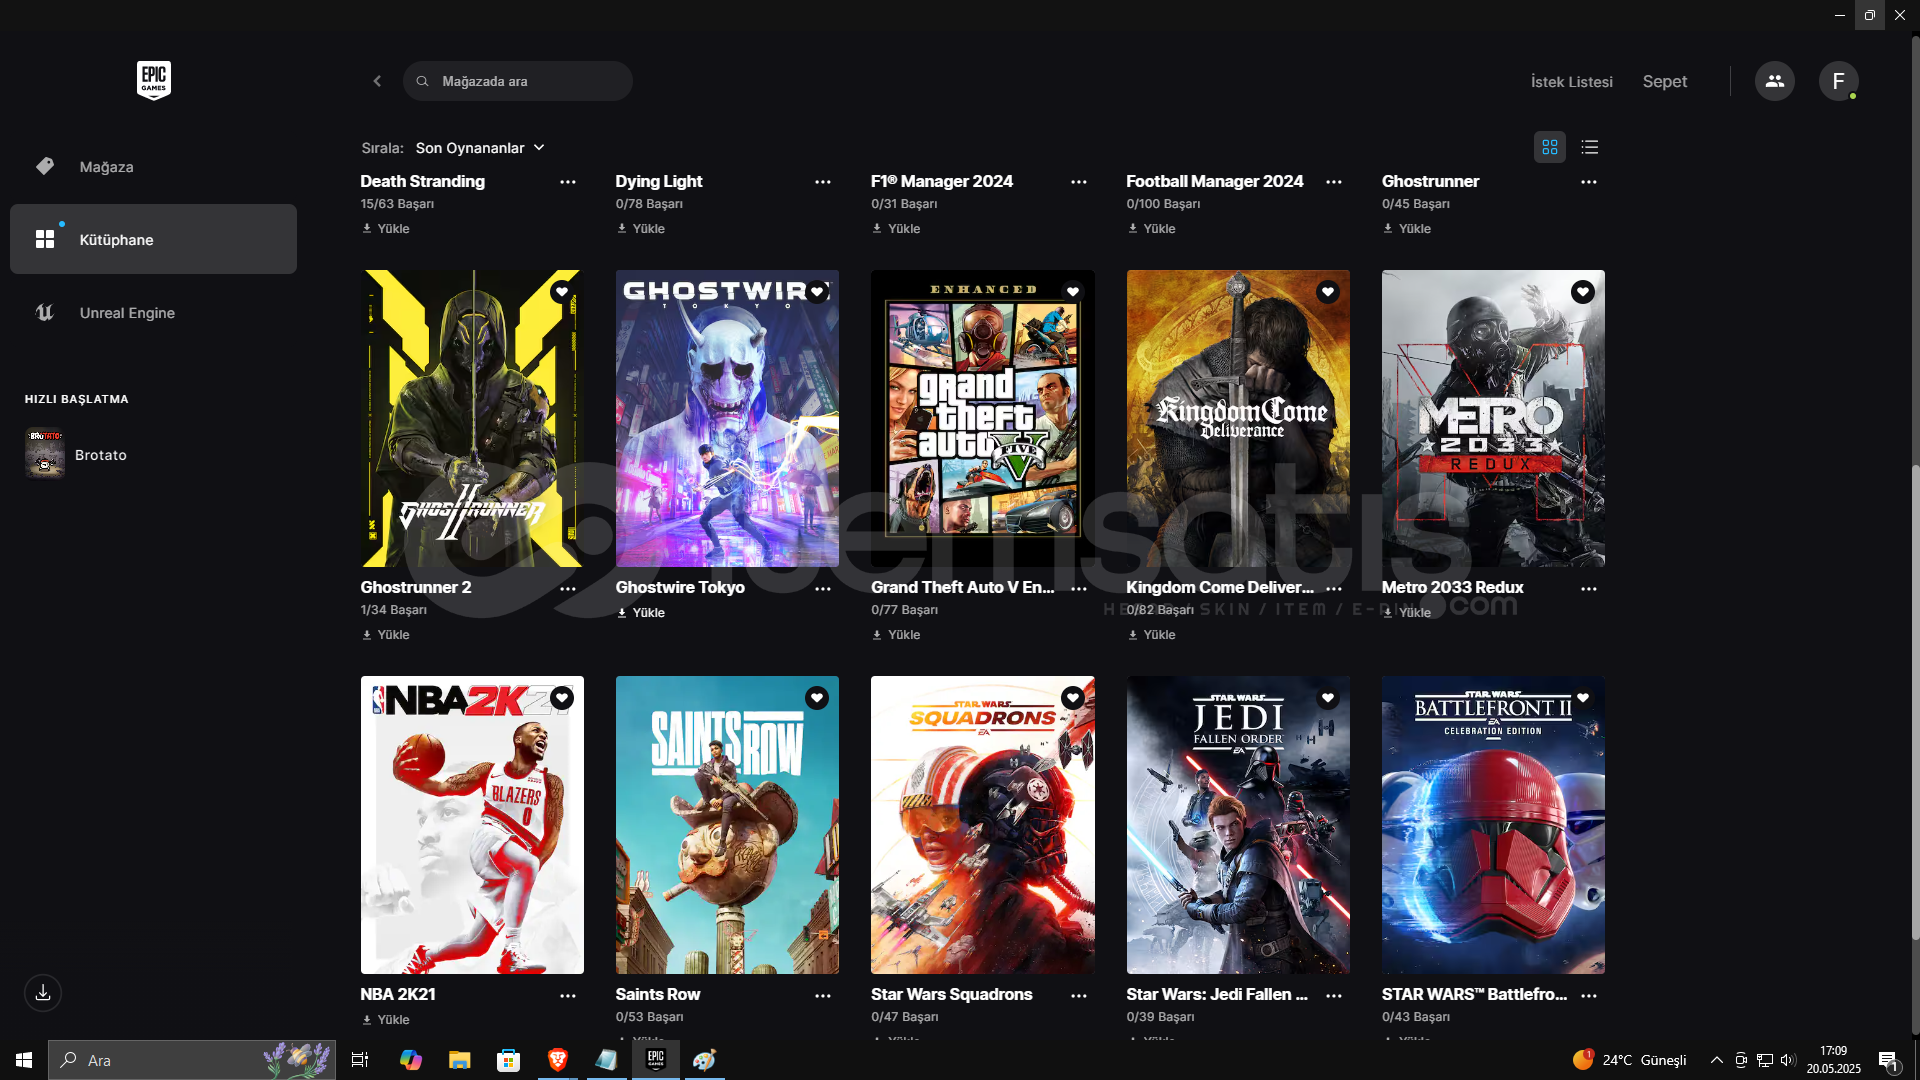This screenshot has width=1920, height=1080.
Task: Open notification center in taskbar
Action: pos(1888,1061)
